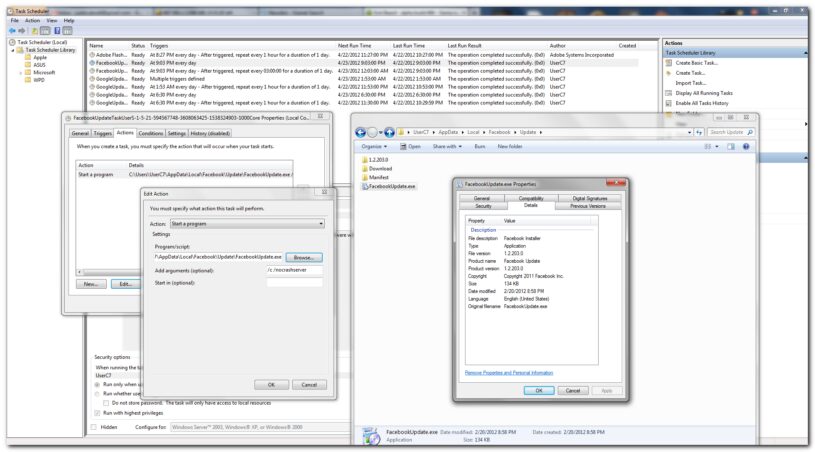Screen dimensions: 815x452
Task: Select Run whether user is logged on or not
Action: click(x=97, y=394)
